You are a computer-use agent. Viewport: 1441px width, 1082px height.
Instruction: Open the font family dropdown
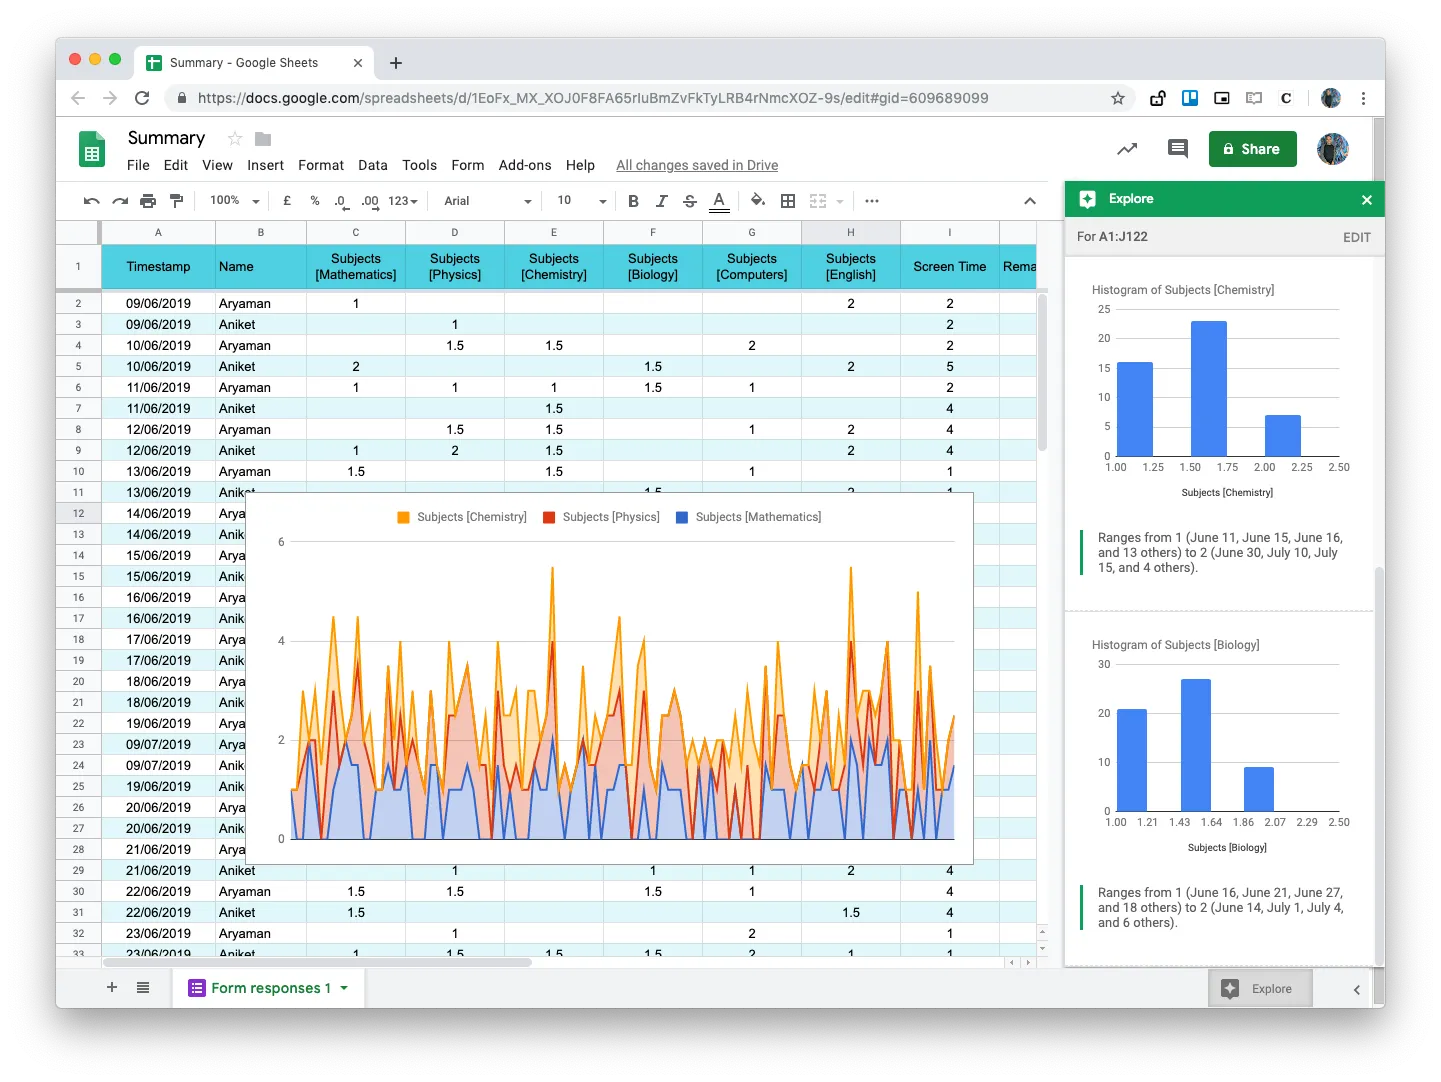tap(485, 201)
